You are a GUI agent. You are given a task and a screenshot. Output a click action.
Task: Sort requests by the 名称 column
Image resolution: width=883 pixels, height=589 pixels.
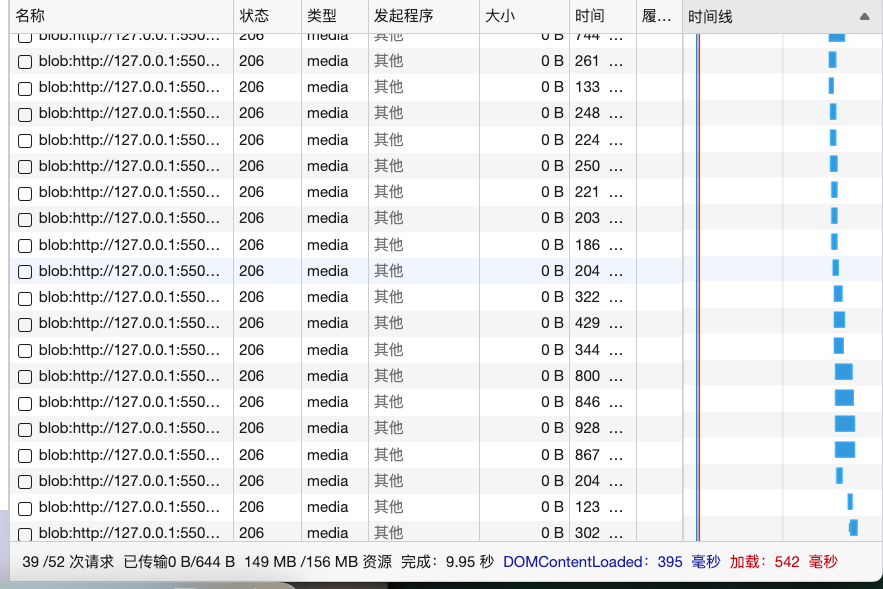click(x=30, y=17)
